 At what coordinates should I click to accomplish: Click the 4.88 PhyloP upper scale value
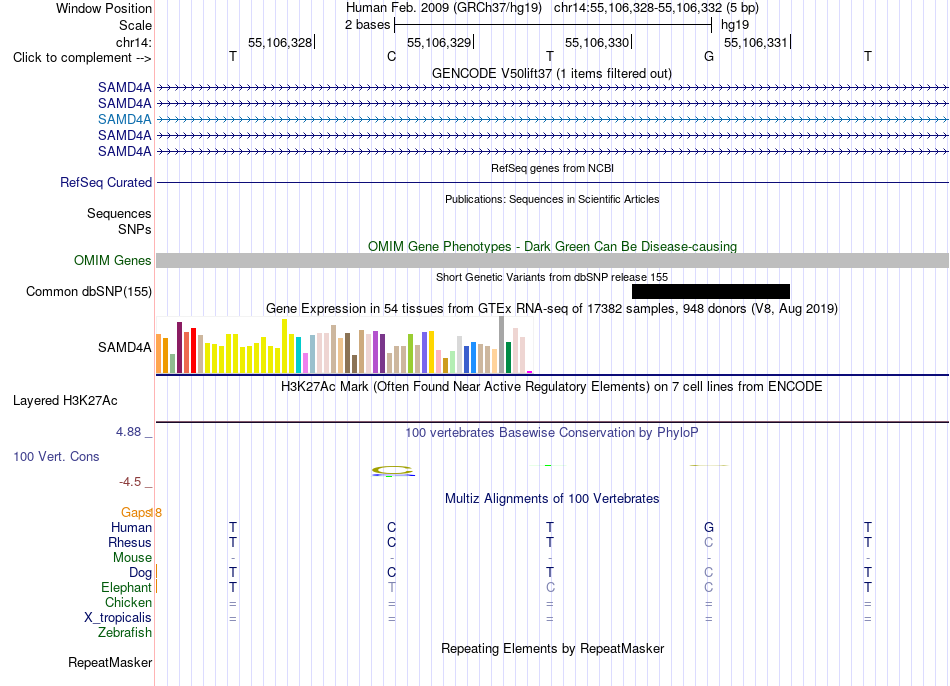click(128, 432)
